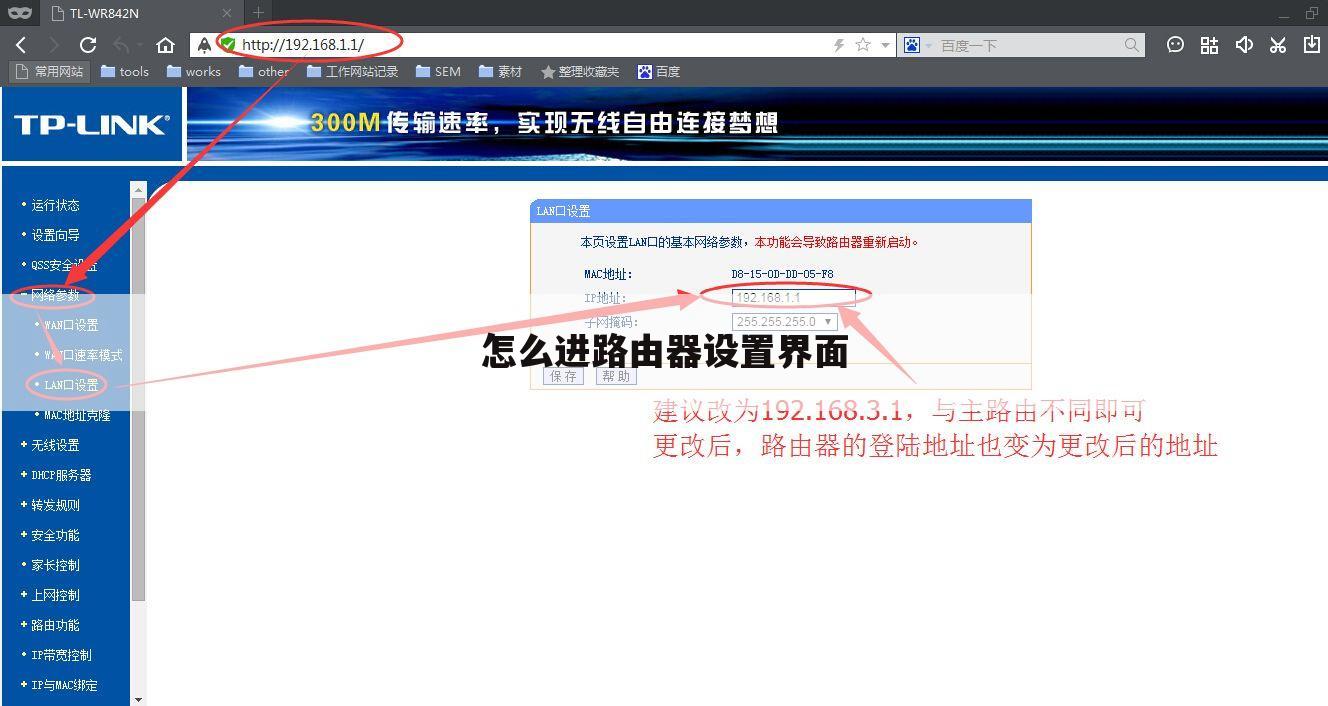Open the Baidu search engine selector
Viewport: 1328px width, 706px height.
pyautogui.click(x=917, y=45)
